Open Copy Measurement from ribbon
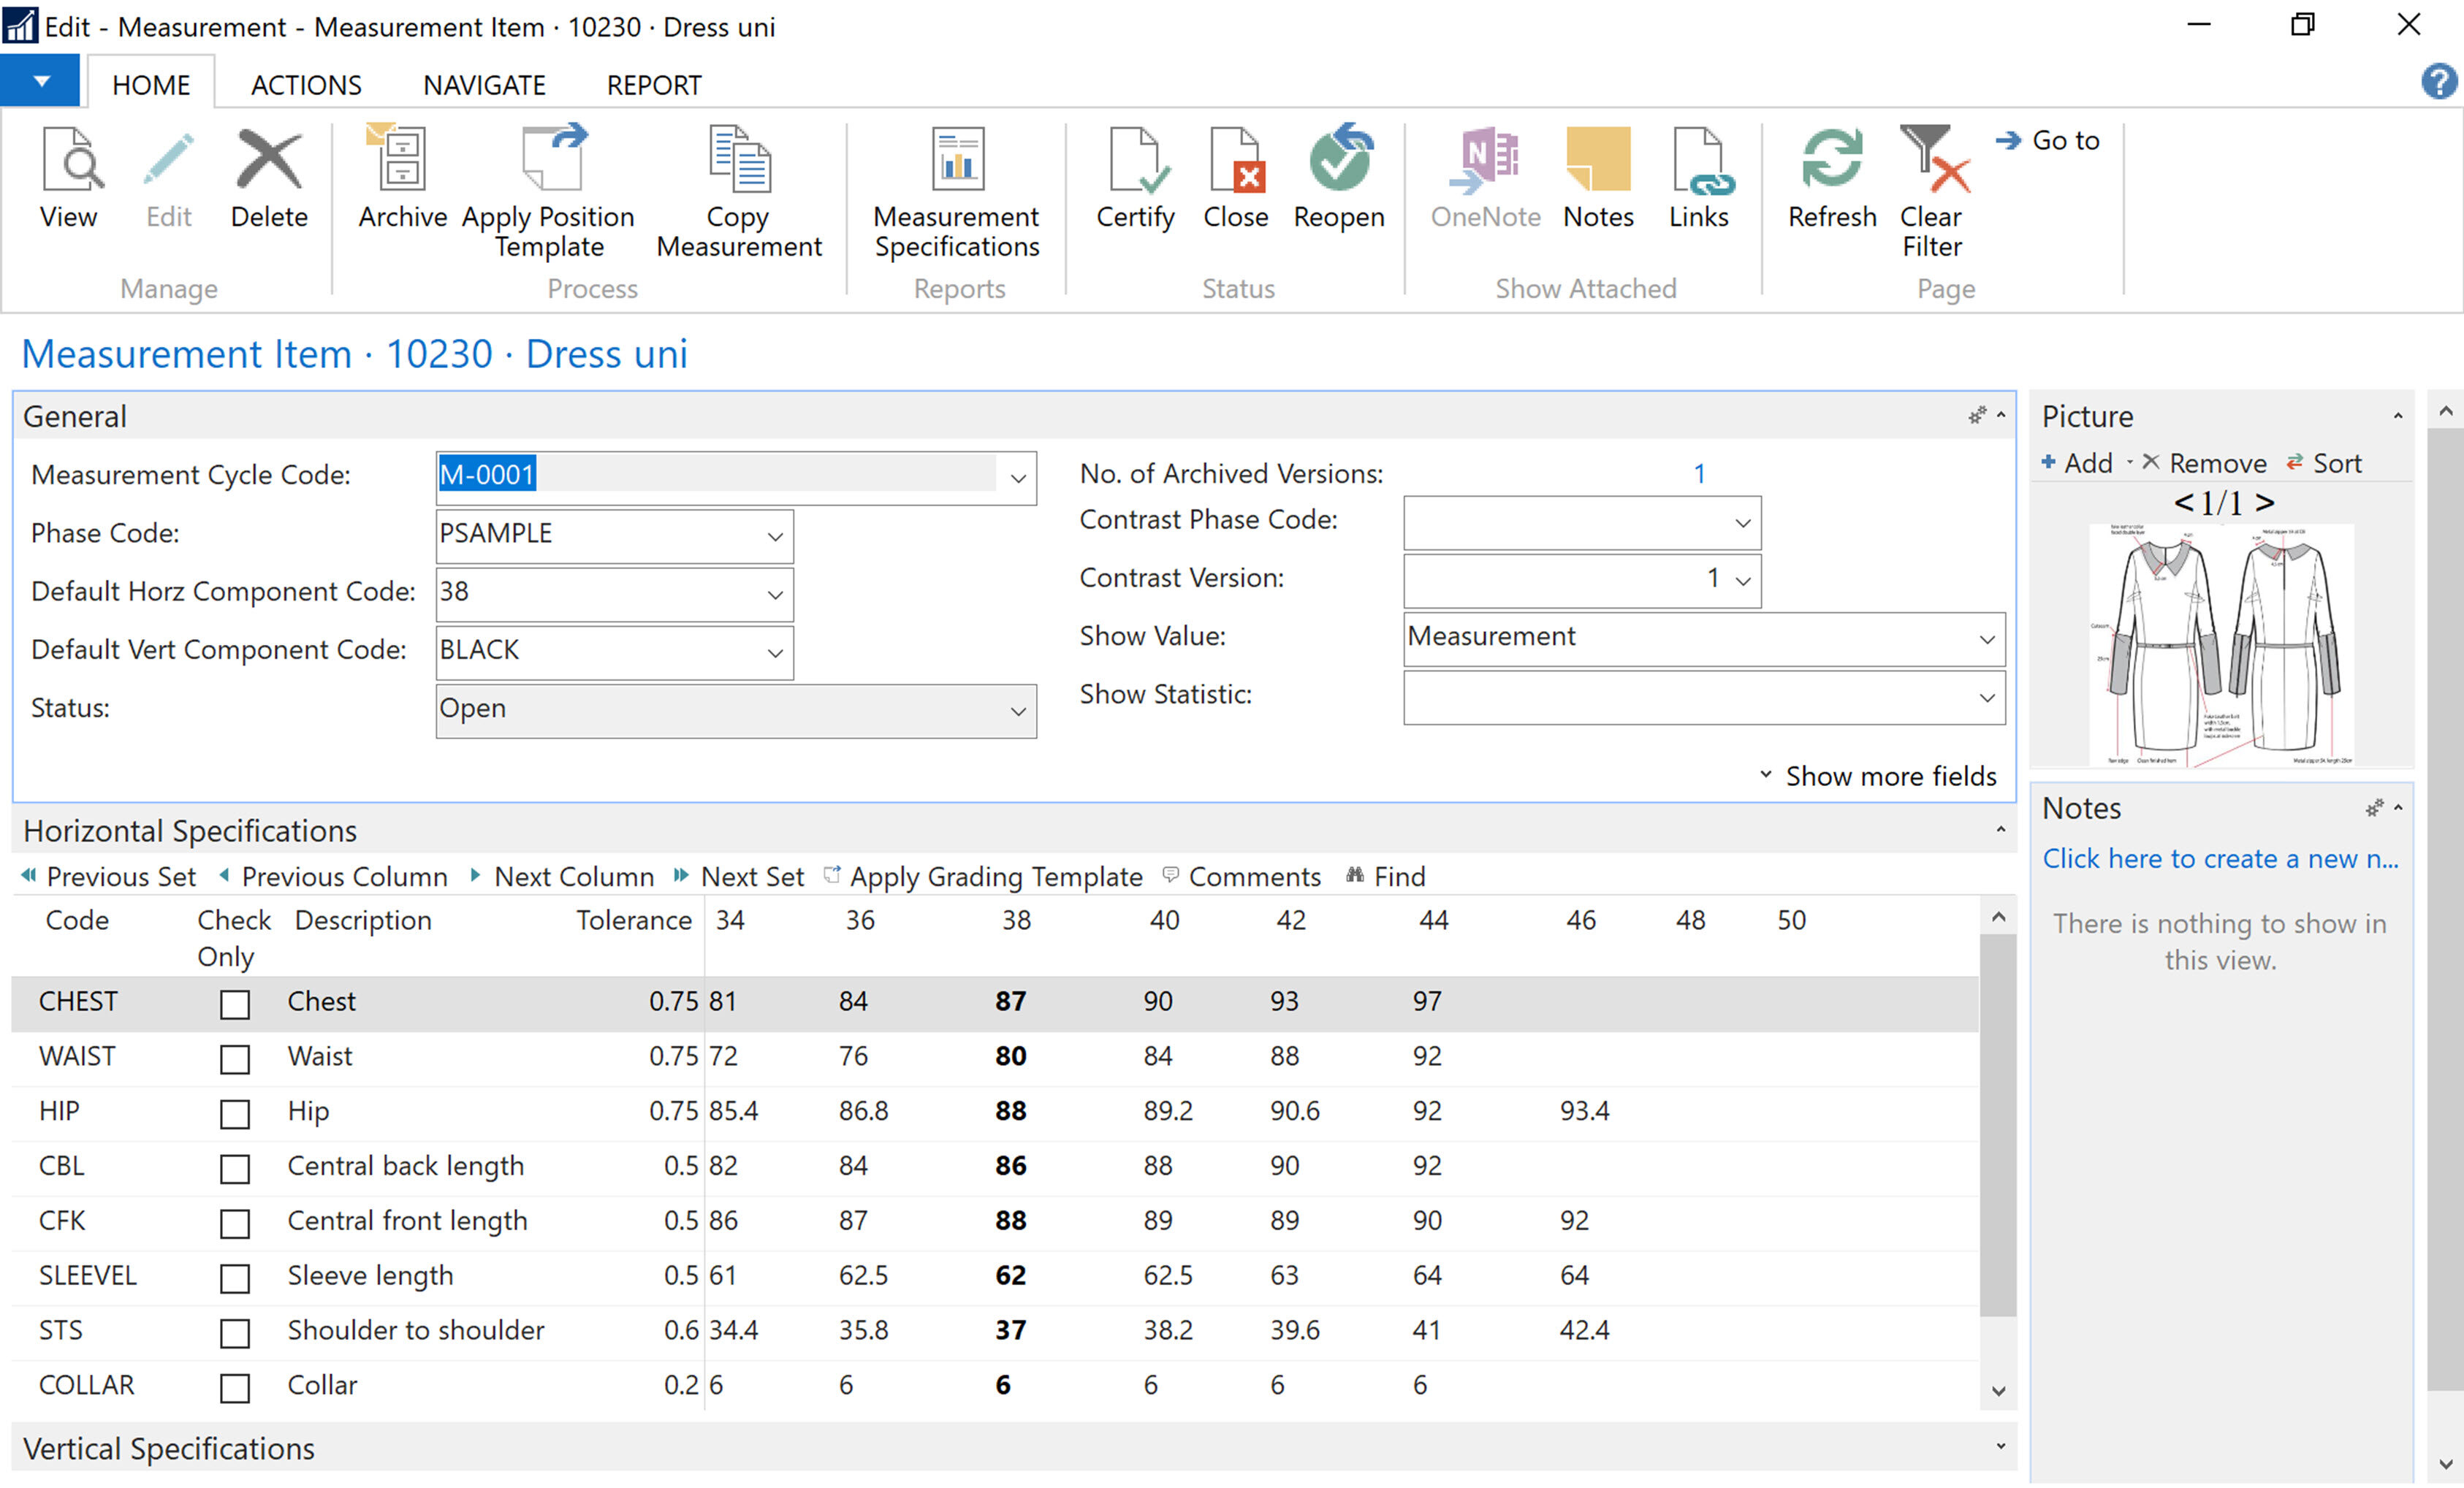This screenshot has width=2464, height=1488. click(x=739, y=160)
